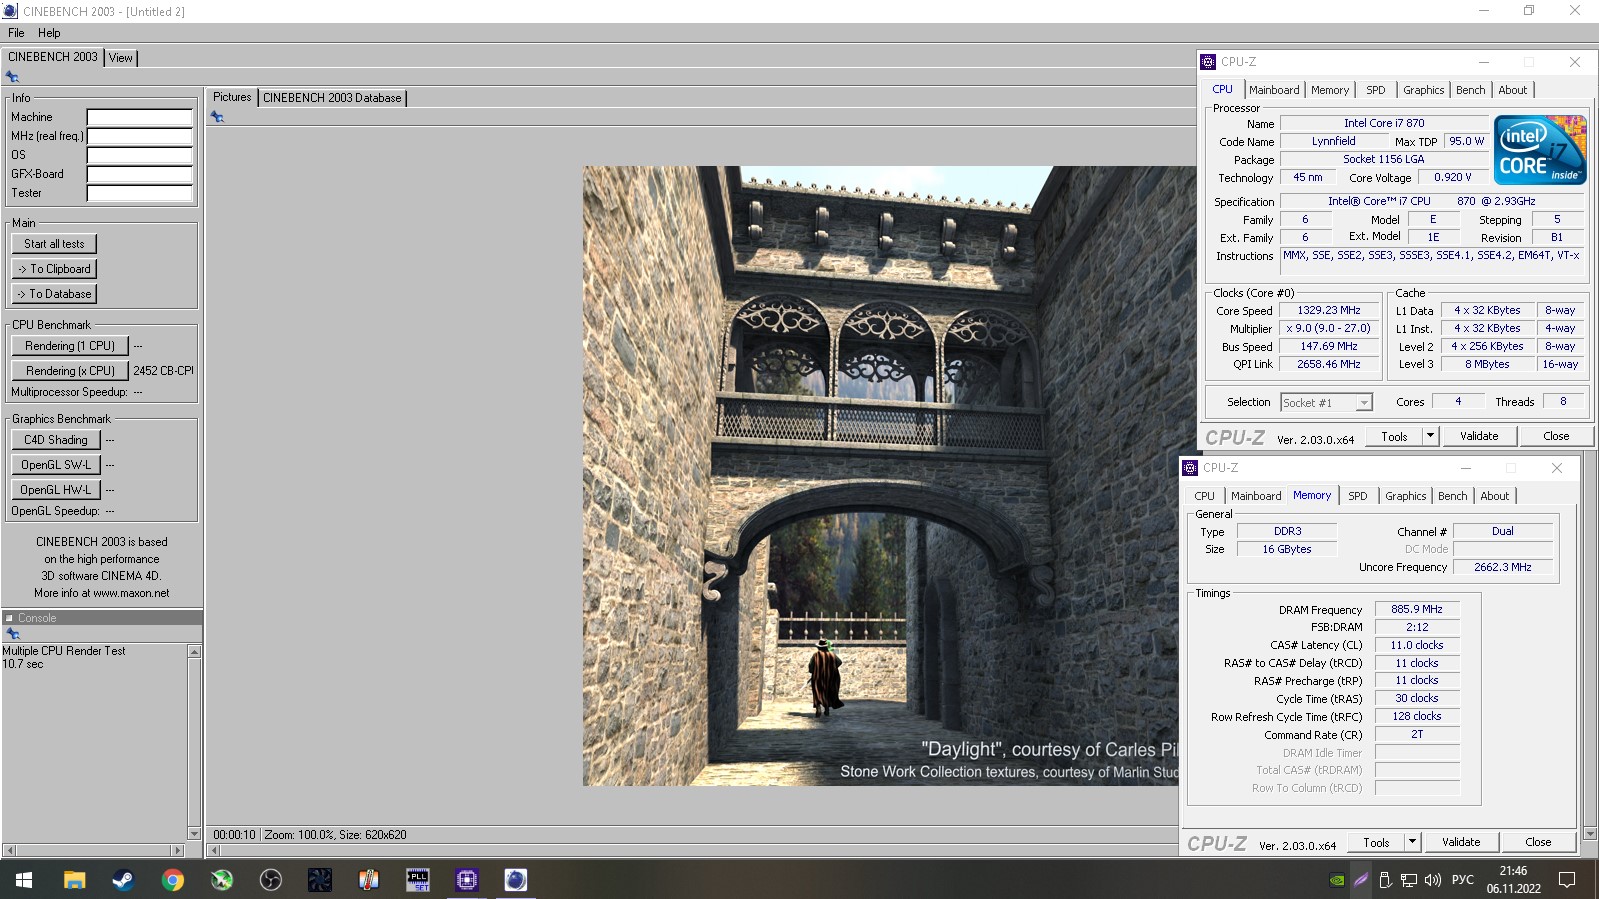The image size is (1599, 899).
Task: Open the Windows Start menu
Action: click(24, 880)
